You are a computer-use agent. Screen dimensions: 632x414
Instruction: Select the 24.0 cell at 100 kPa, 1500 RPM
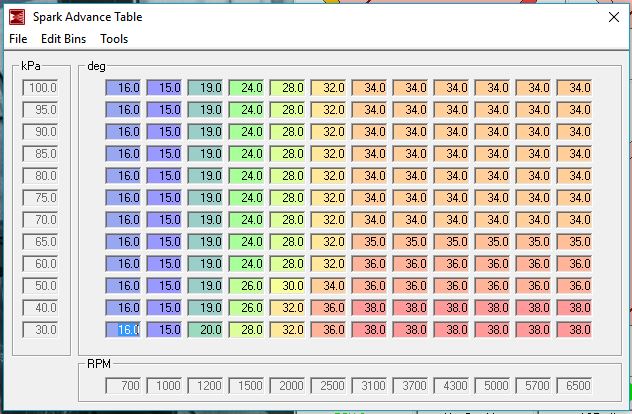[x=246, y=87]
